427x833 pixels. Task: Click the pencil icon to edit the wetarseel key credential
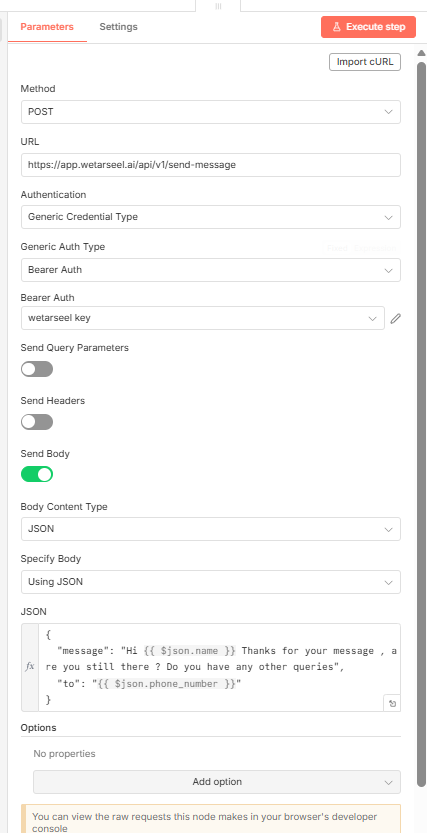[395, 318]
